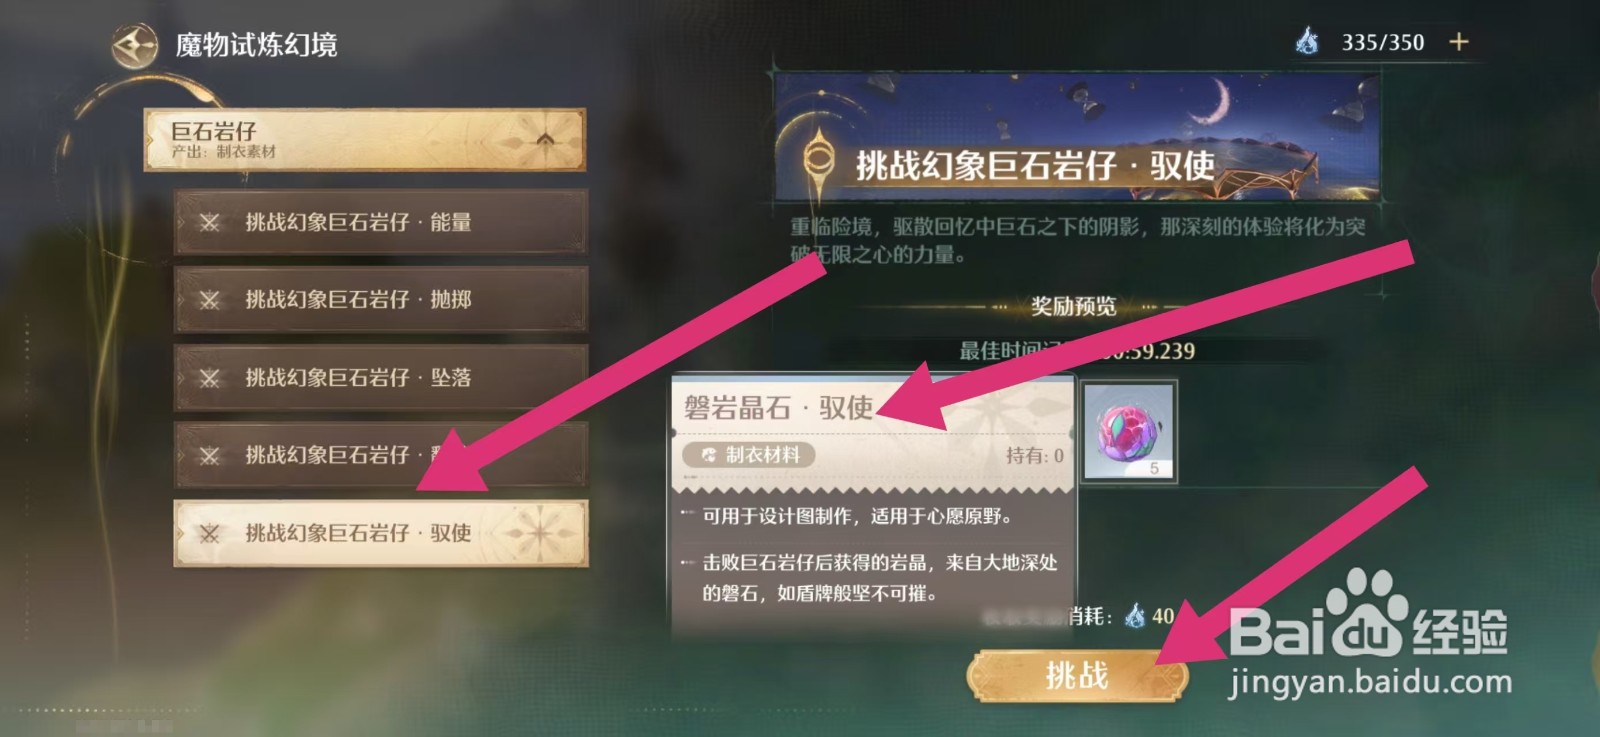Collapse the 巨石岩仔 category header
Image resolution: width=1600 pixels, height=737 pixels.
[365, 140]
